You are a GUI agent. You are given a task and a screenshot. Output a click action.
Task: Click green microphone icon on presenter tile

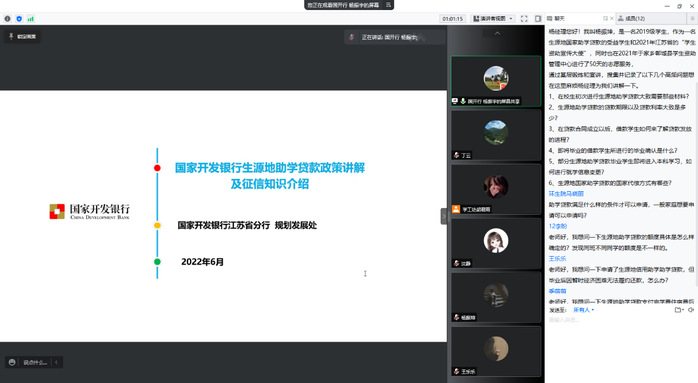pyautogui.click(x=463, y=101)
